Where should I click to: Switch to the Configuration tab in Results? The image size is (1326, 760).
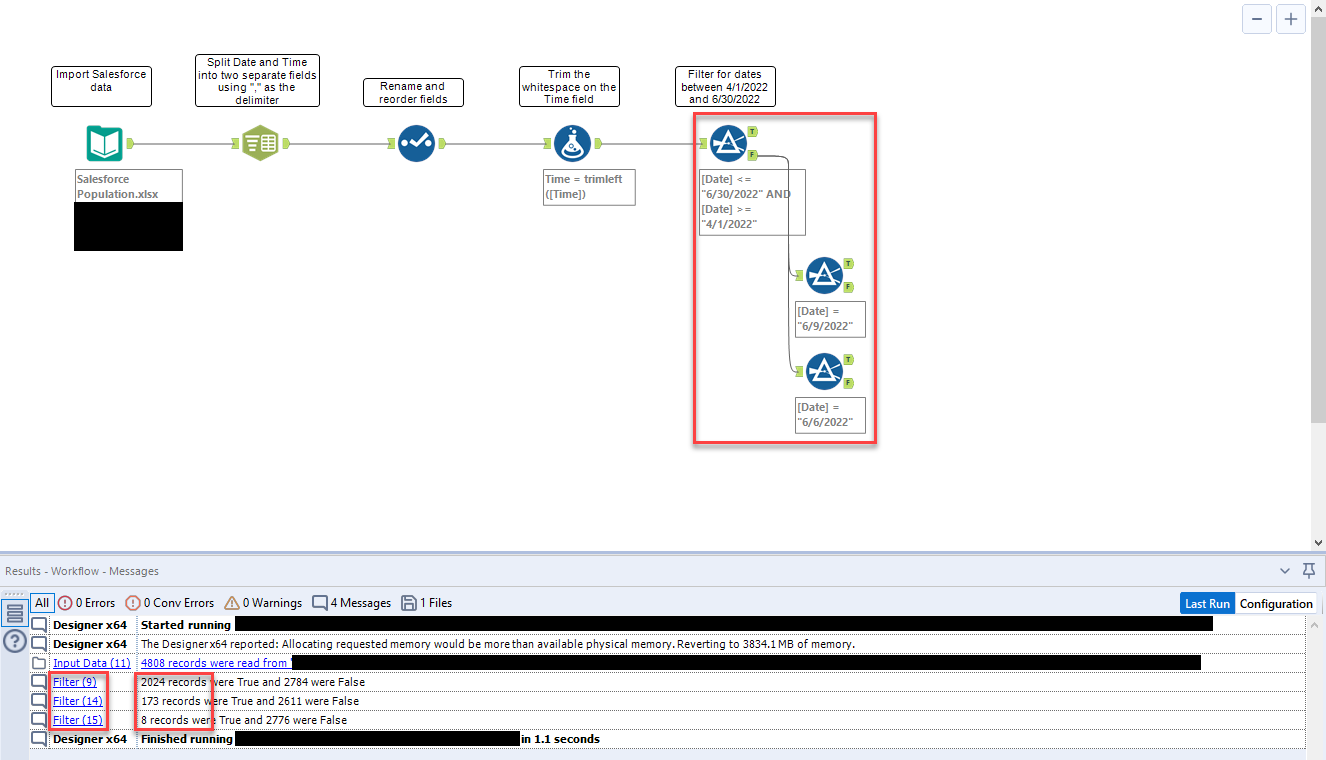1277,603
